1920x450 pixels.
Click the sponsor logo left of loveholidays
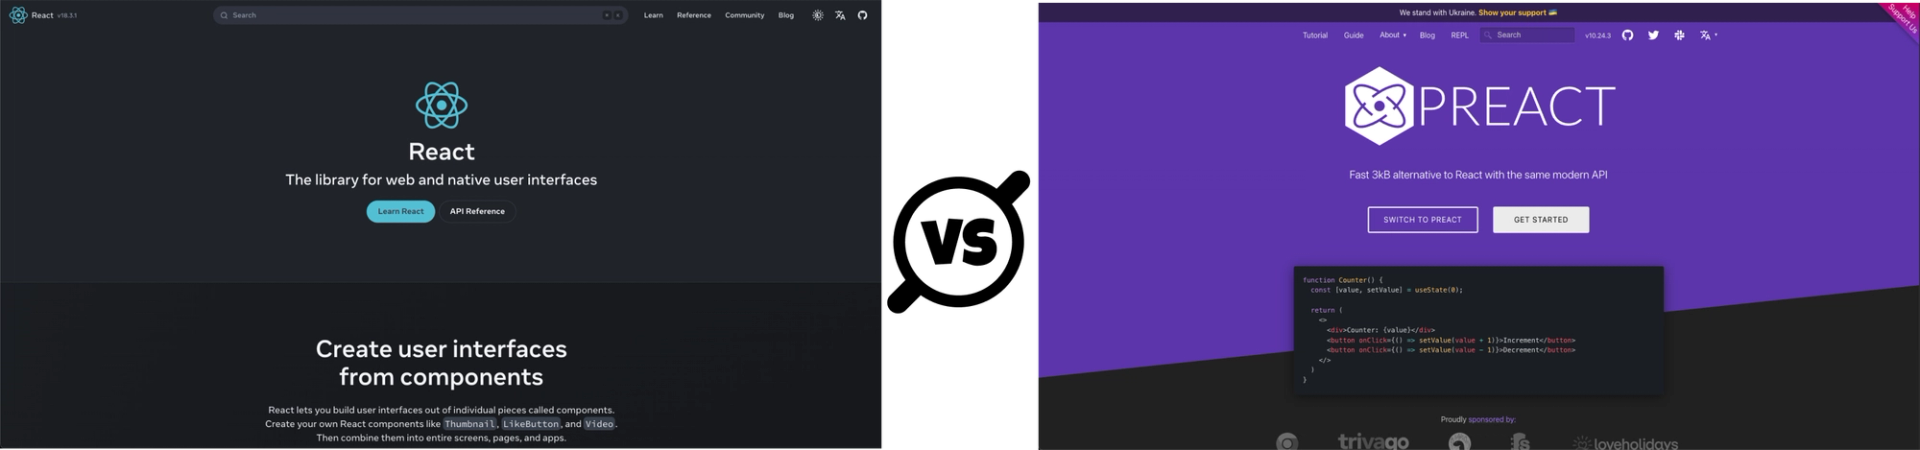1520,442
